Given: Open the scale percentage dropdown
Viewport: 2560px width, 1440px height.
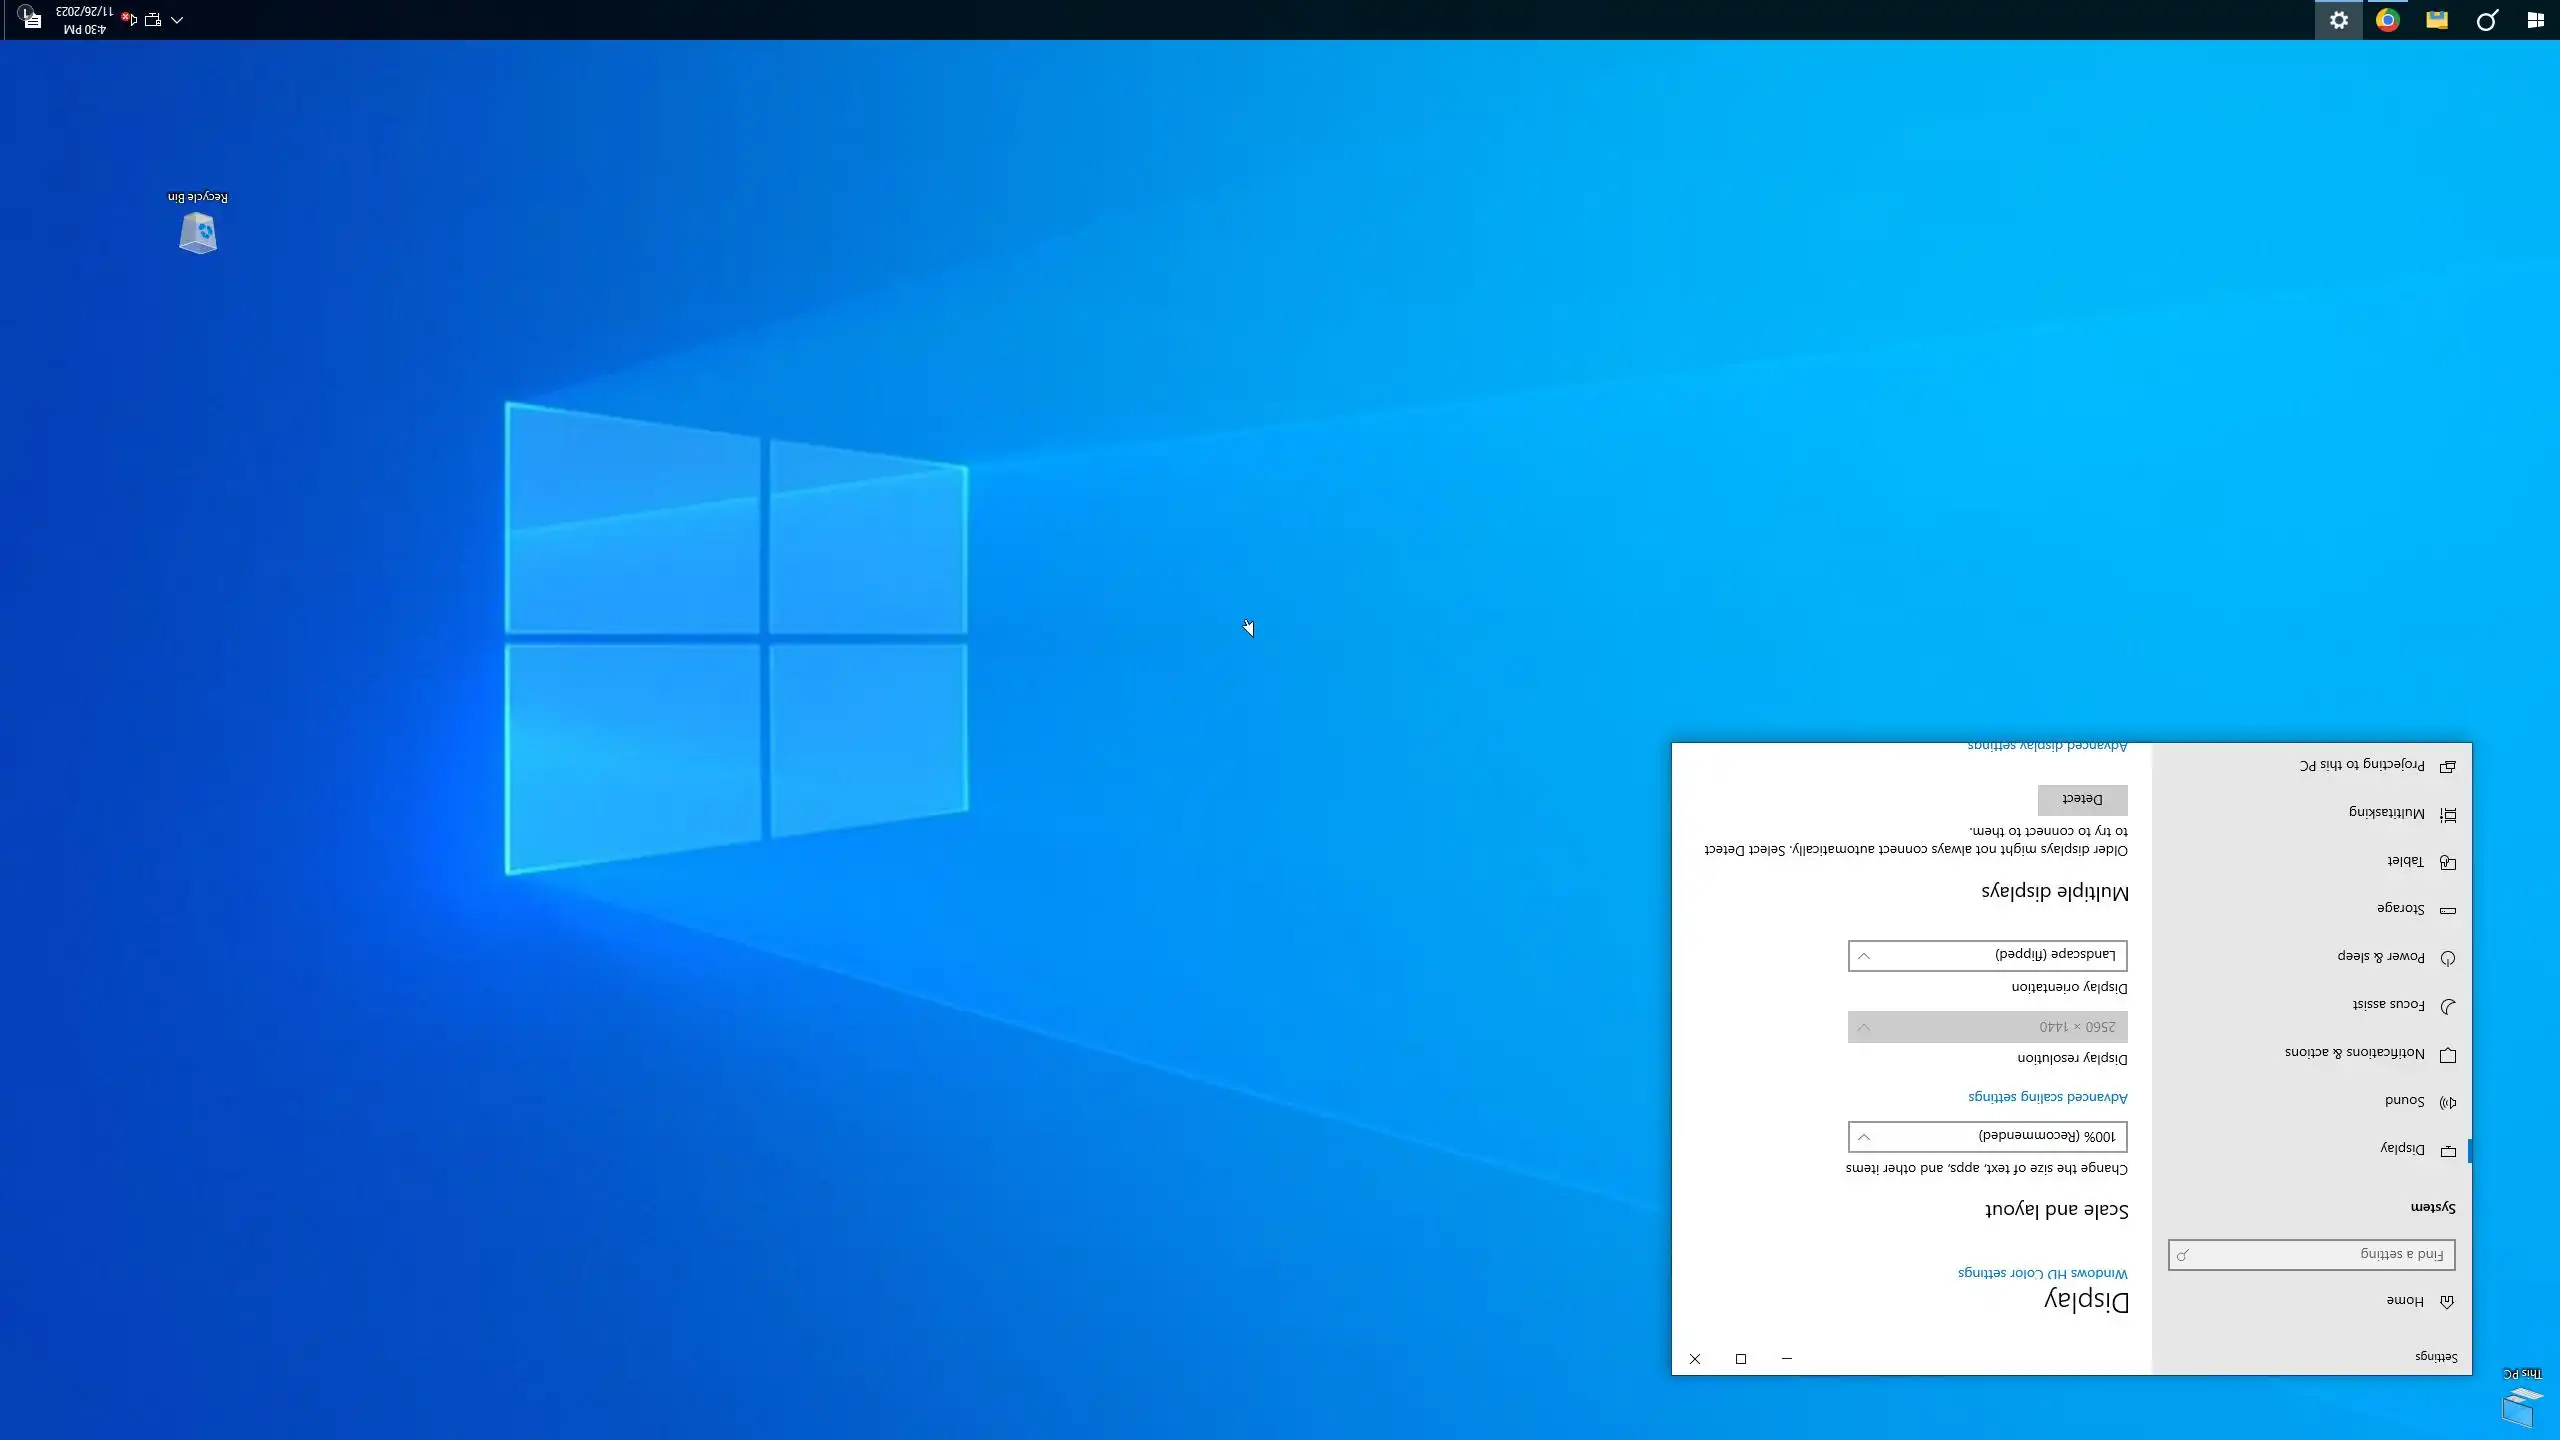Looking at the screenshot, I should (x=1987, y=1136).
